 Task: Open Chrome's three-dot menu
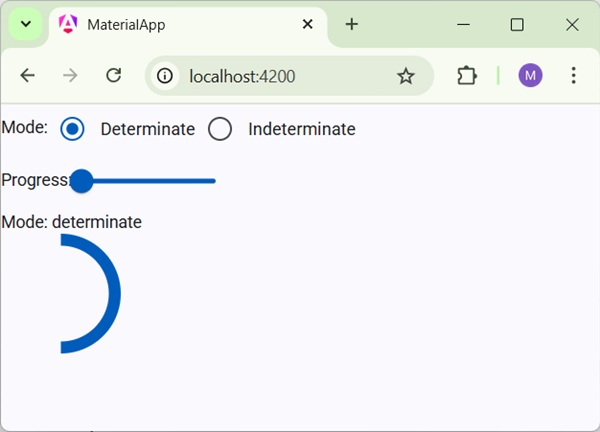573,76
